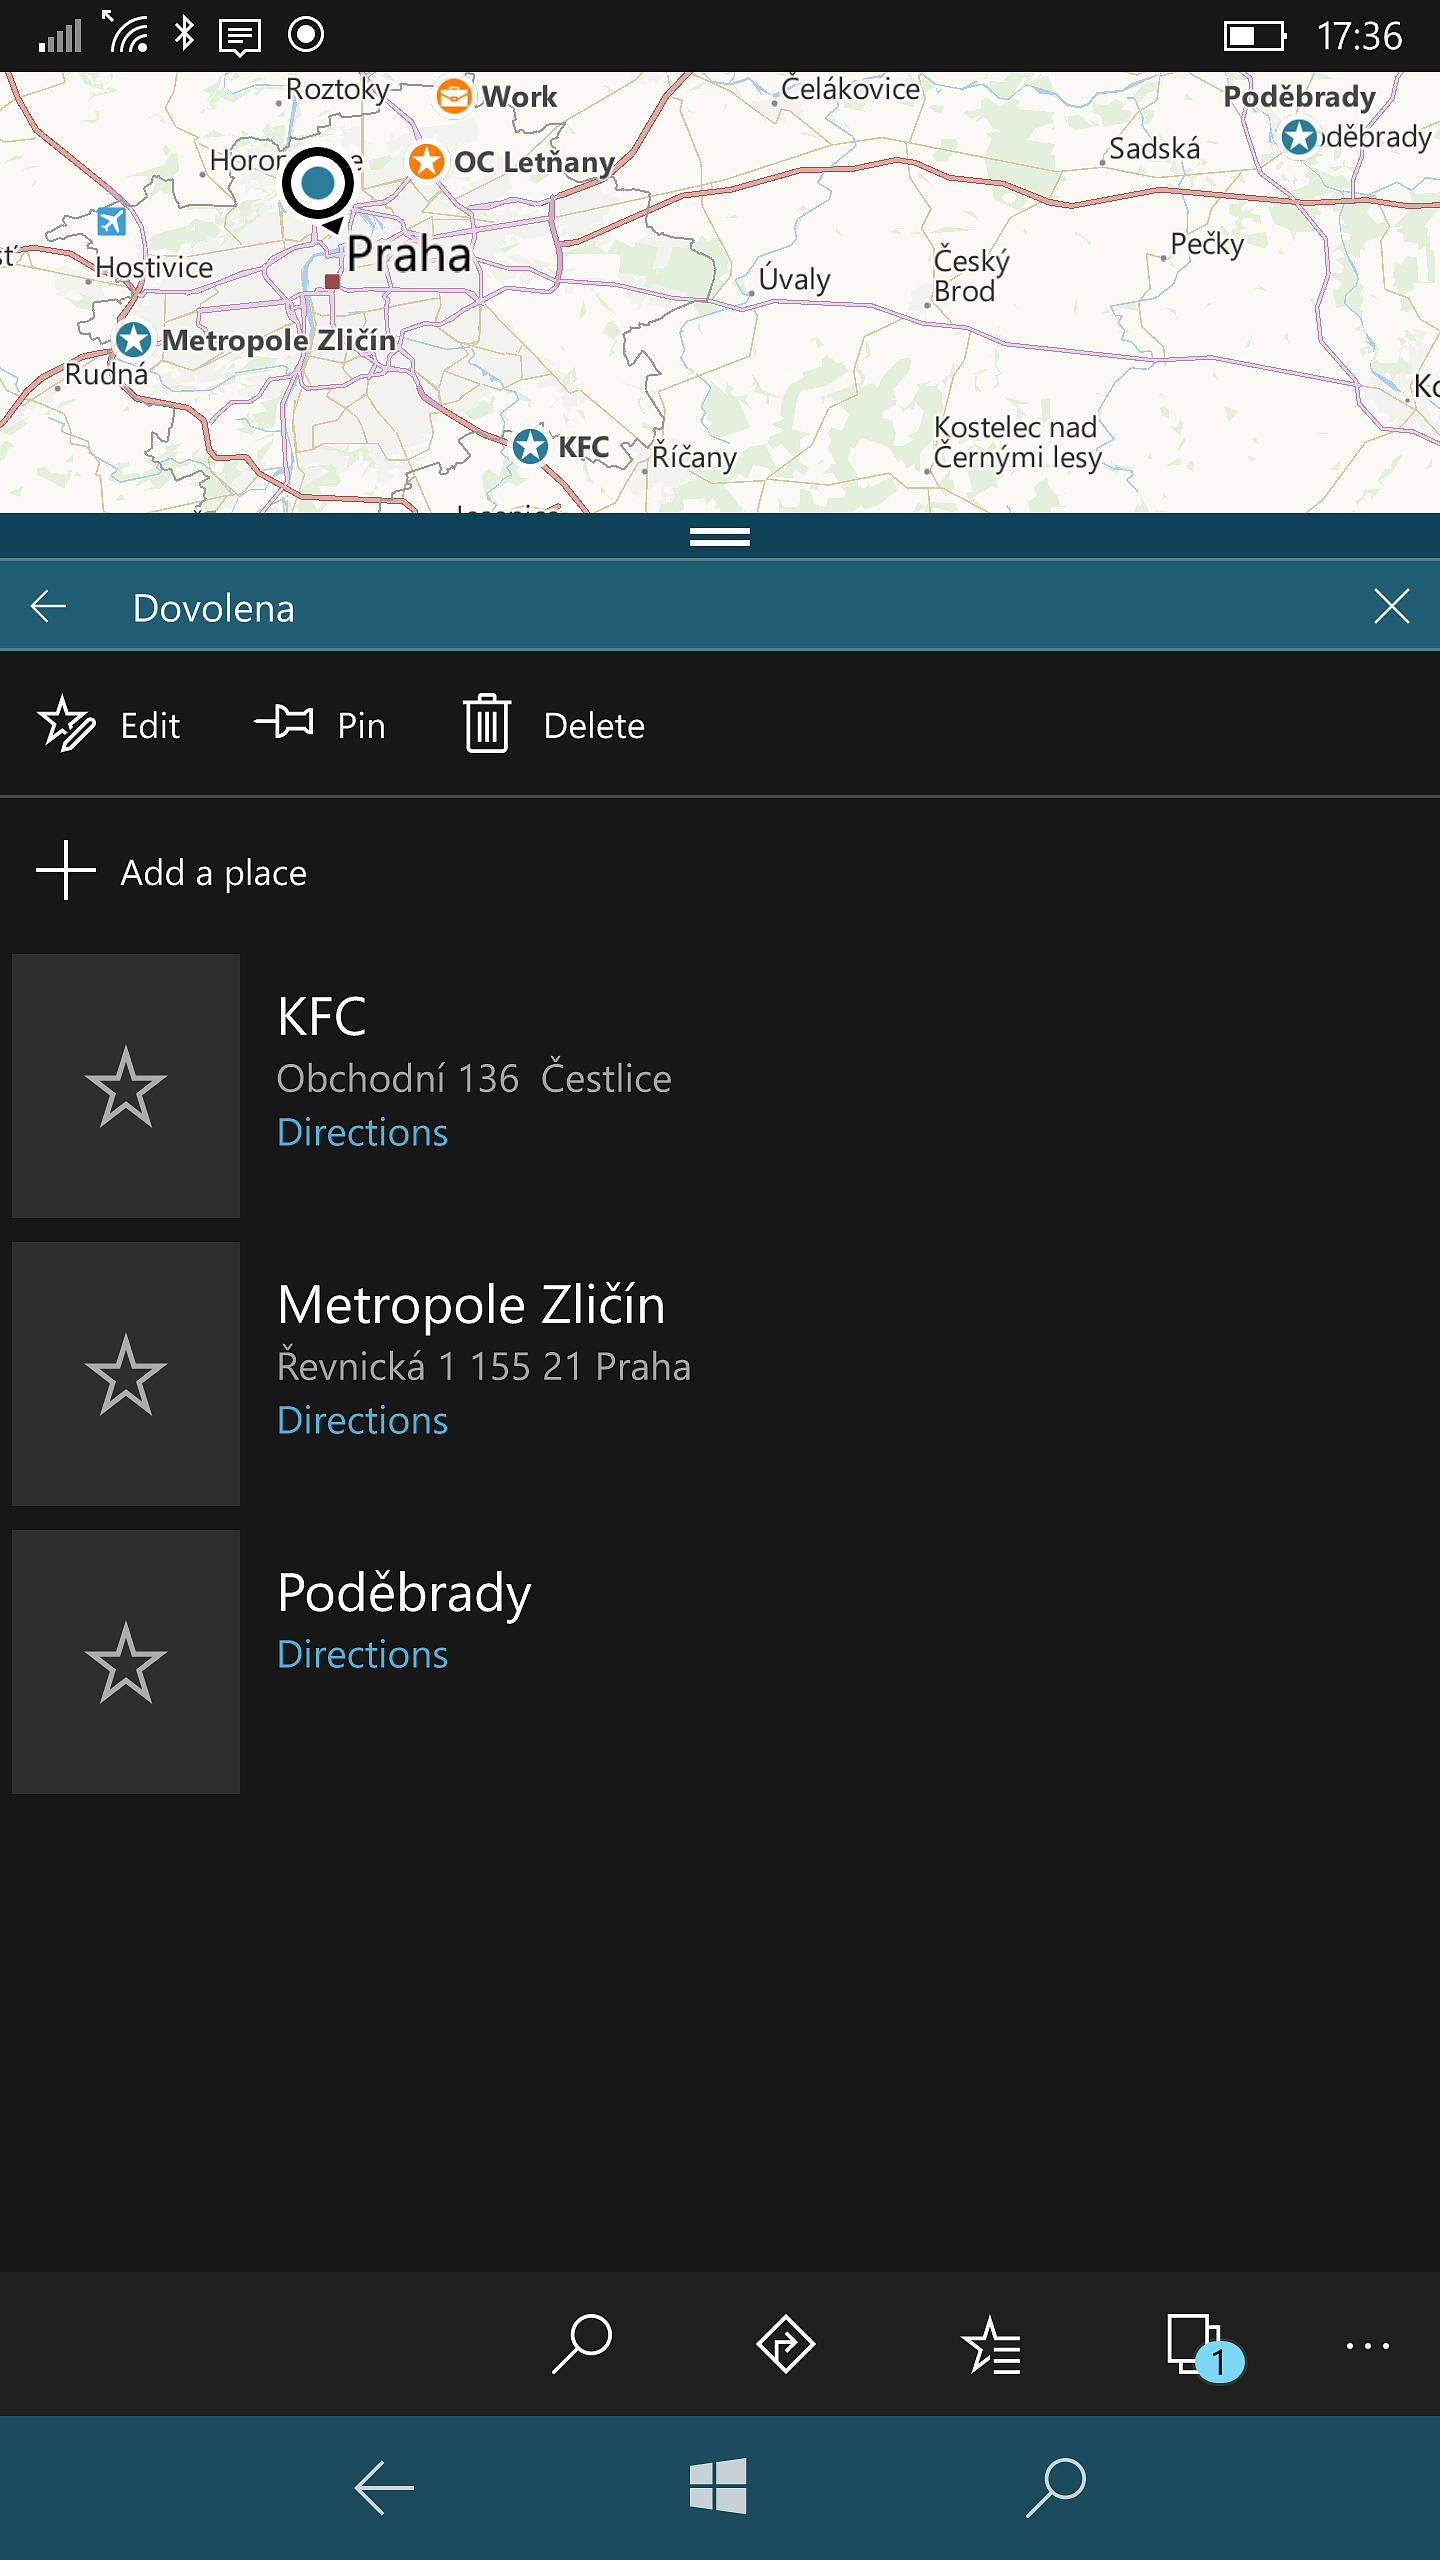Tap the Čelákovice map label
The image size is (1440, 2560).
(850, 89)
